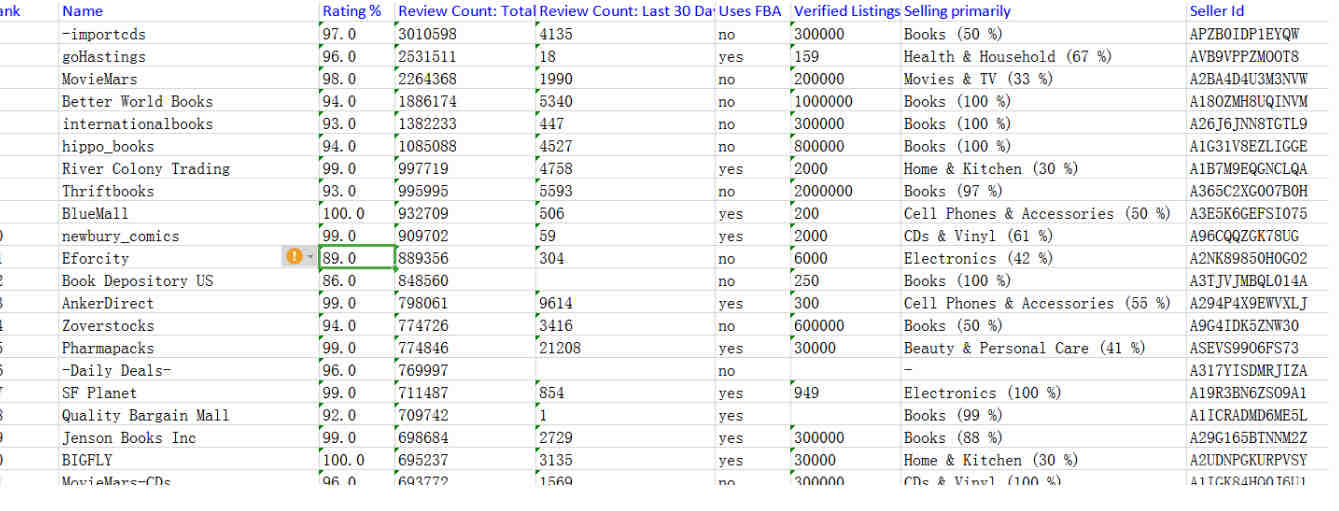
Task: Click the total review count 2531511
Action: coord(427,56)
